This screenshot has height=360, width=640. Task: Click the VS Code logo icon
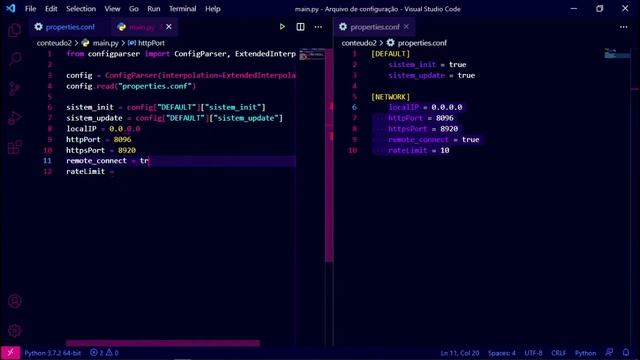(11, 9)
